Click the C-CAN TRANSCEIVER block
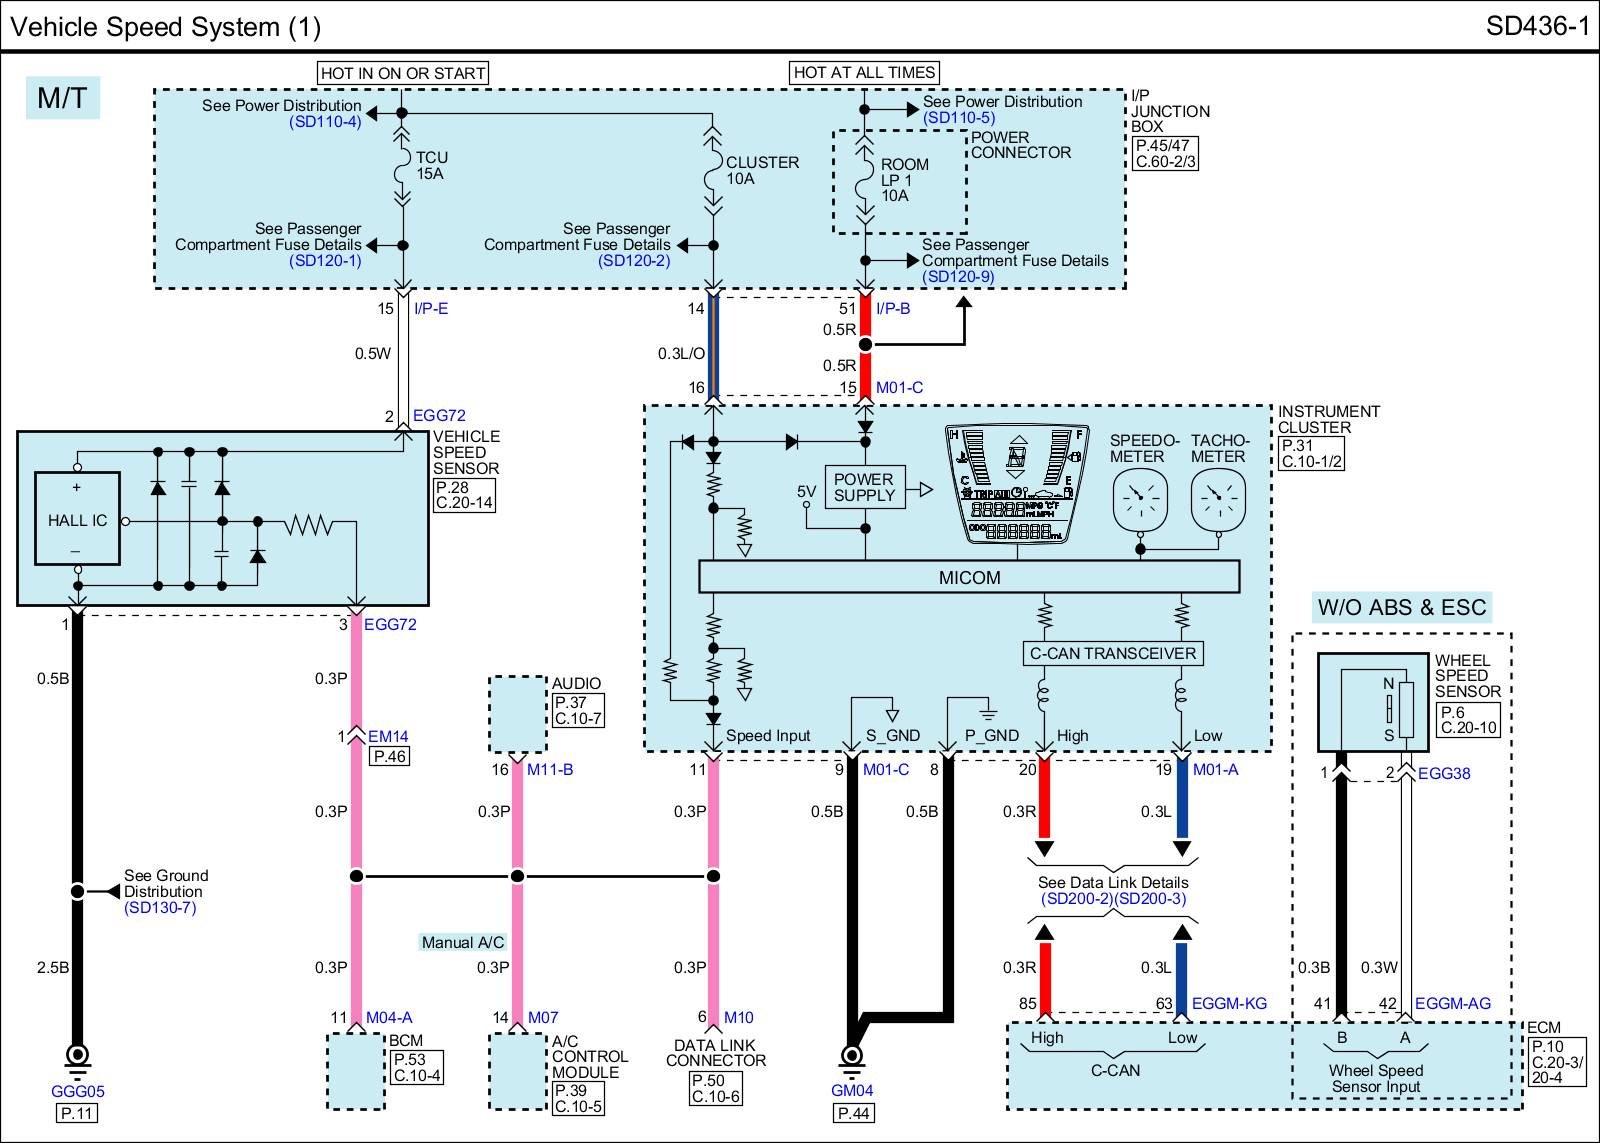 1112,654
